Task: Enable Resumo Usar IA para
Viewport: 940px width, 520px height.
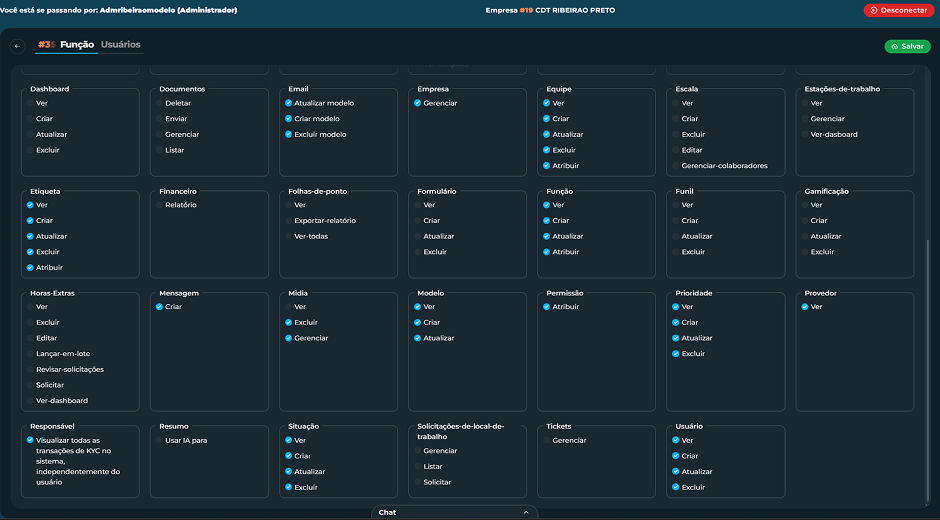Action: 159,440
